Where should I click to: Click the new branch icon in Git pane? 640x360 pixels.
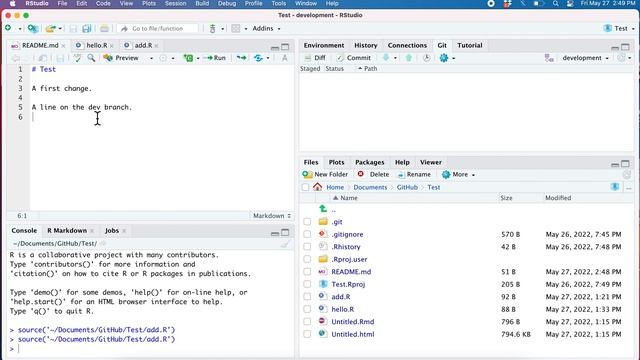pyautogui.click(x=549, y=58)
